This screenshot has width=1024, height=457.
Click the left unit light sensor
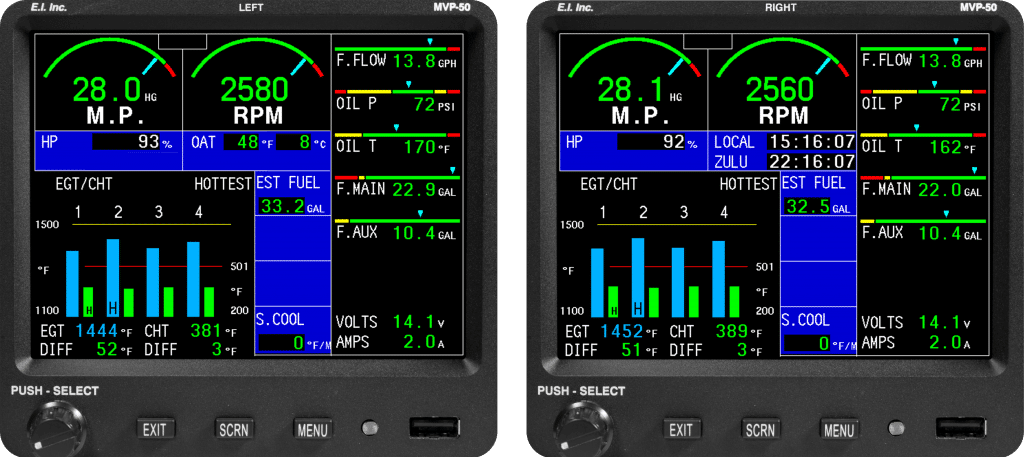tap(370, 428)
